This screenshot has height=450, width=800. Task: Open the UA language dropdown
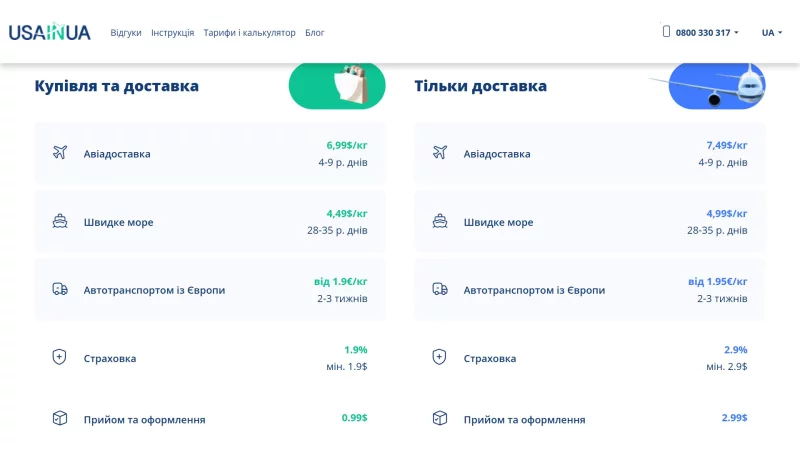click(771, 33)
